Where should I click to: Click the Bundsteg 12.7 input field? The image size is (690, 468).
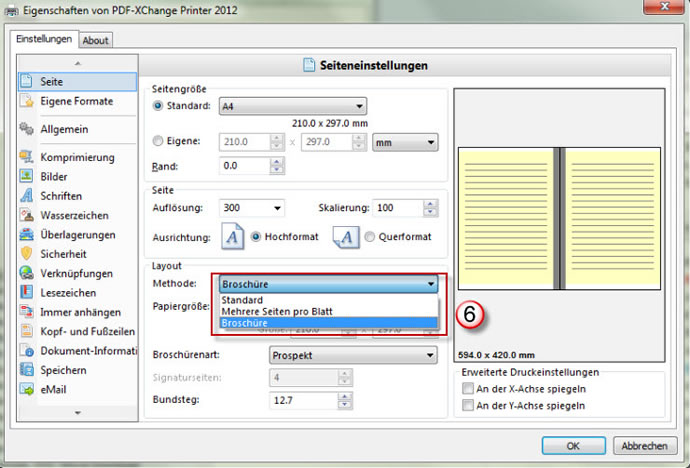tap(303, 400)
